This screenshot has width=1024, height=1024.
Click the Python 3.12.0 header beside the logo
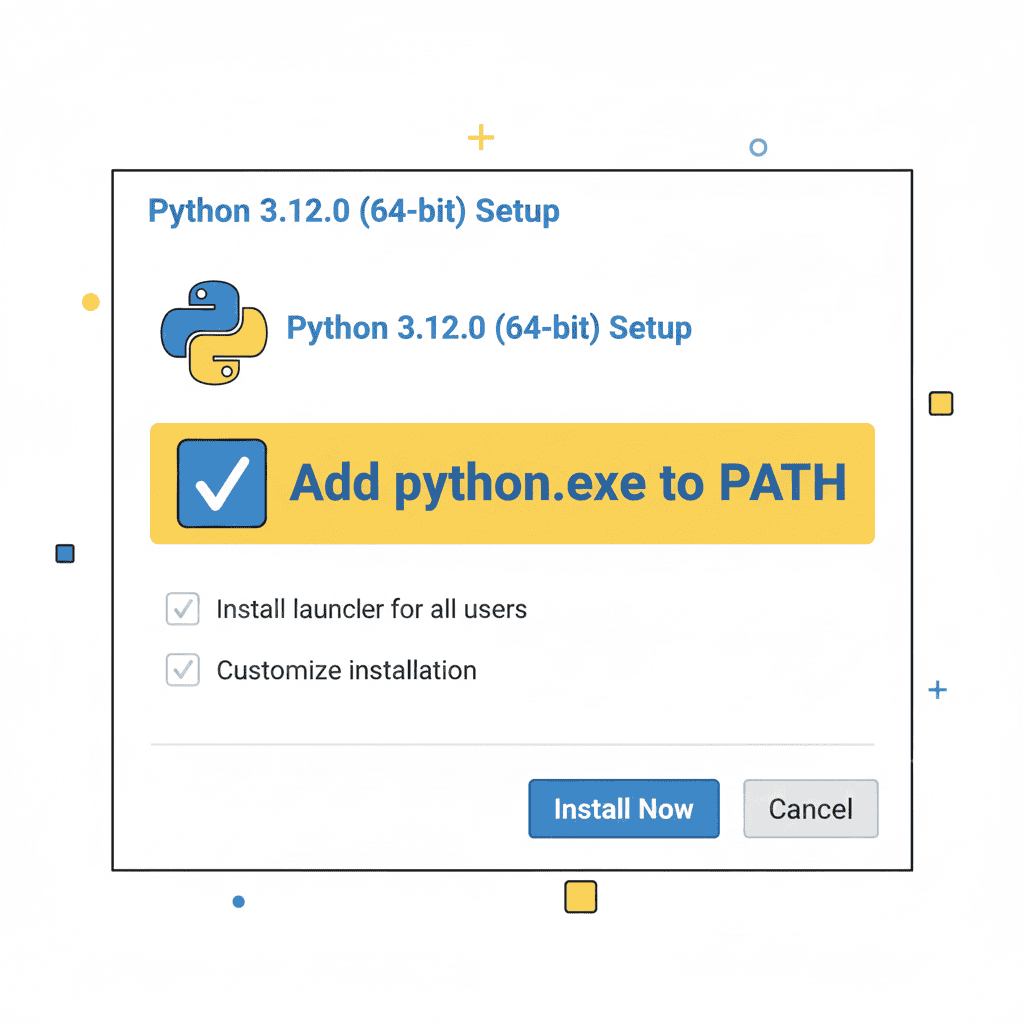click(489, 328)
